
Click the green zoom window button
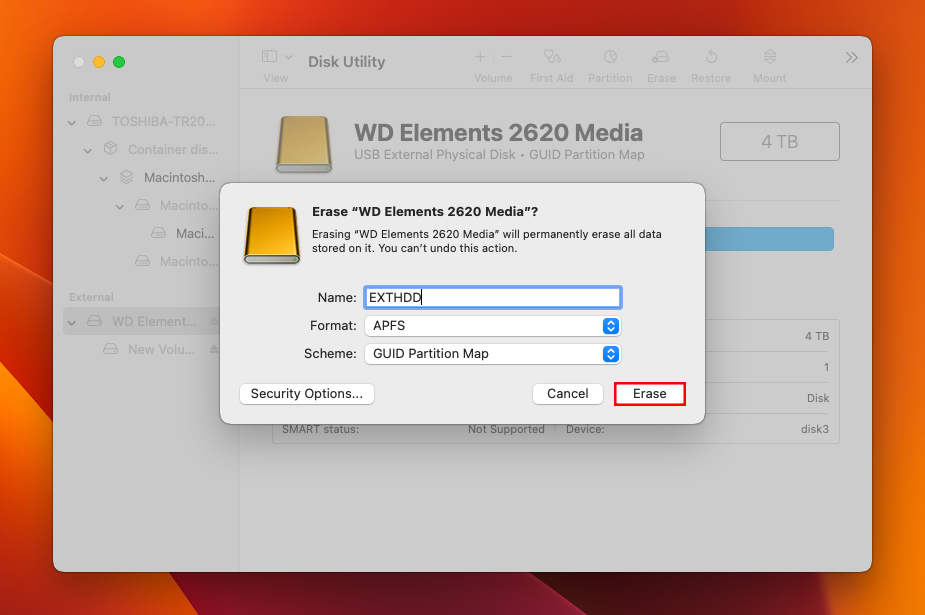pos(119,62)
